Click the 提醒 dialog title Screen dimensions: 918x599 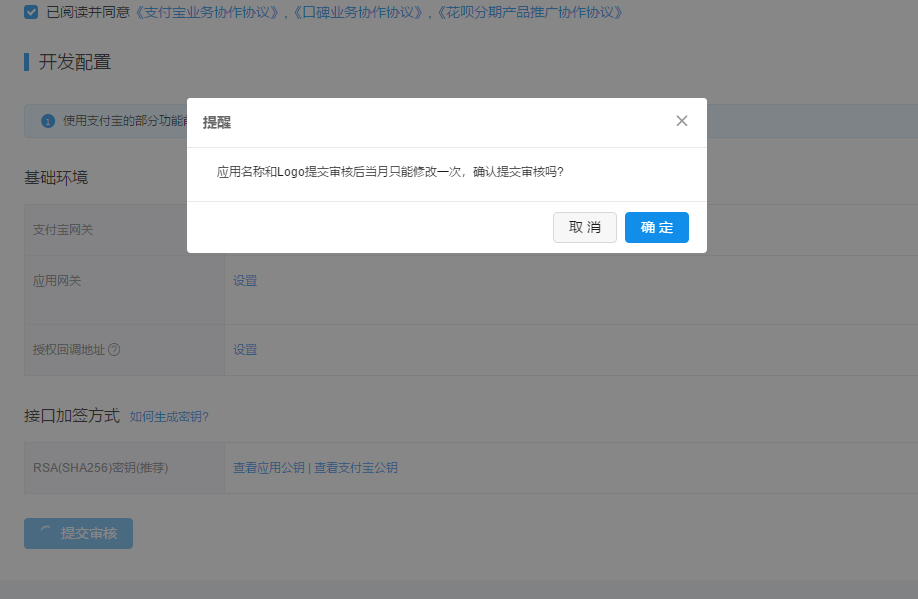point(217,122)
